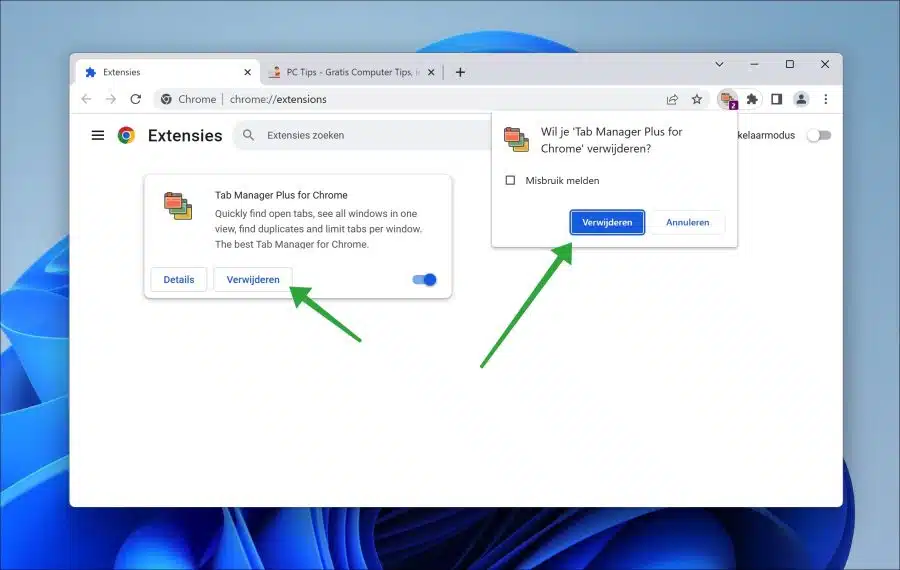Switch to the PC Tips tab

click(x=351, y=72)
